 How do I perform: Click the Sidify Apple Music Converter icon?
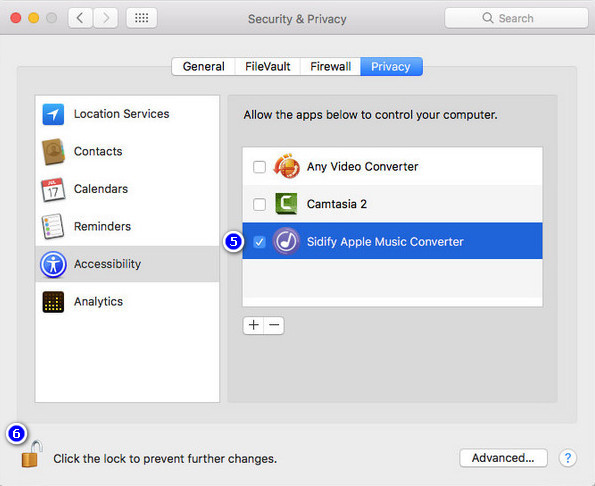point(286,241)
